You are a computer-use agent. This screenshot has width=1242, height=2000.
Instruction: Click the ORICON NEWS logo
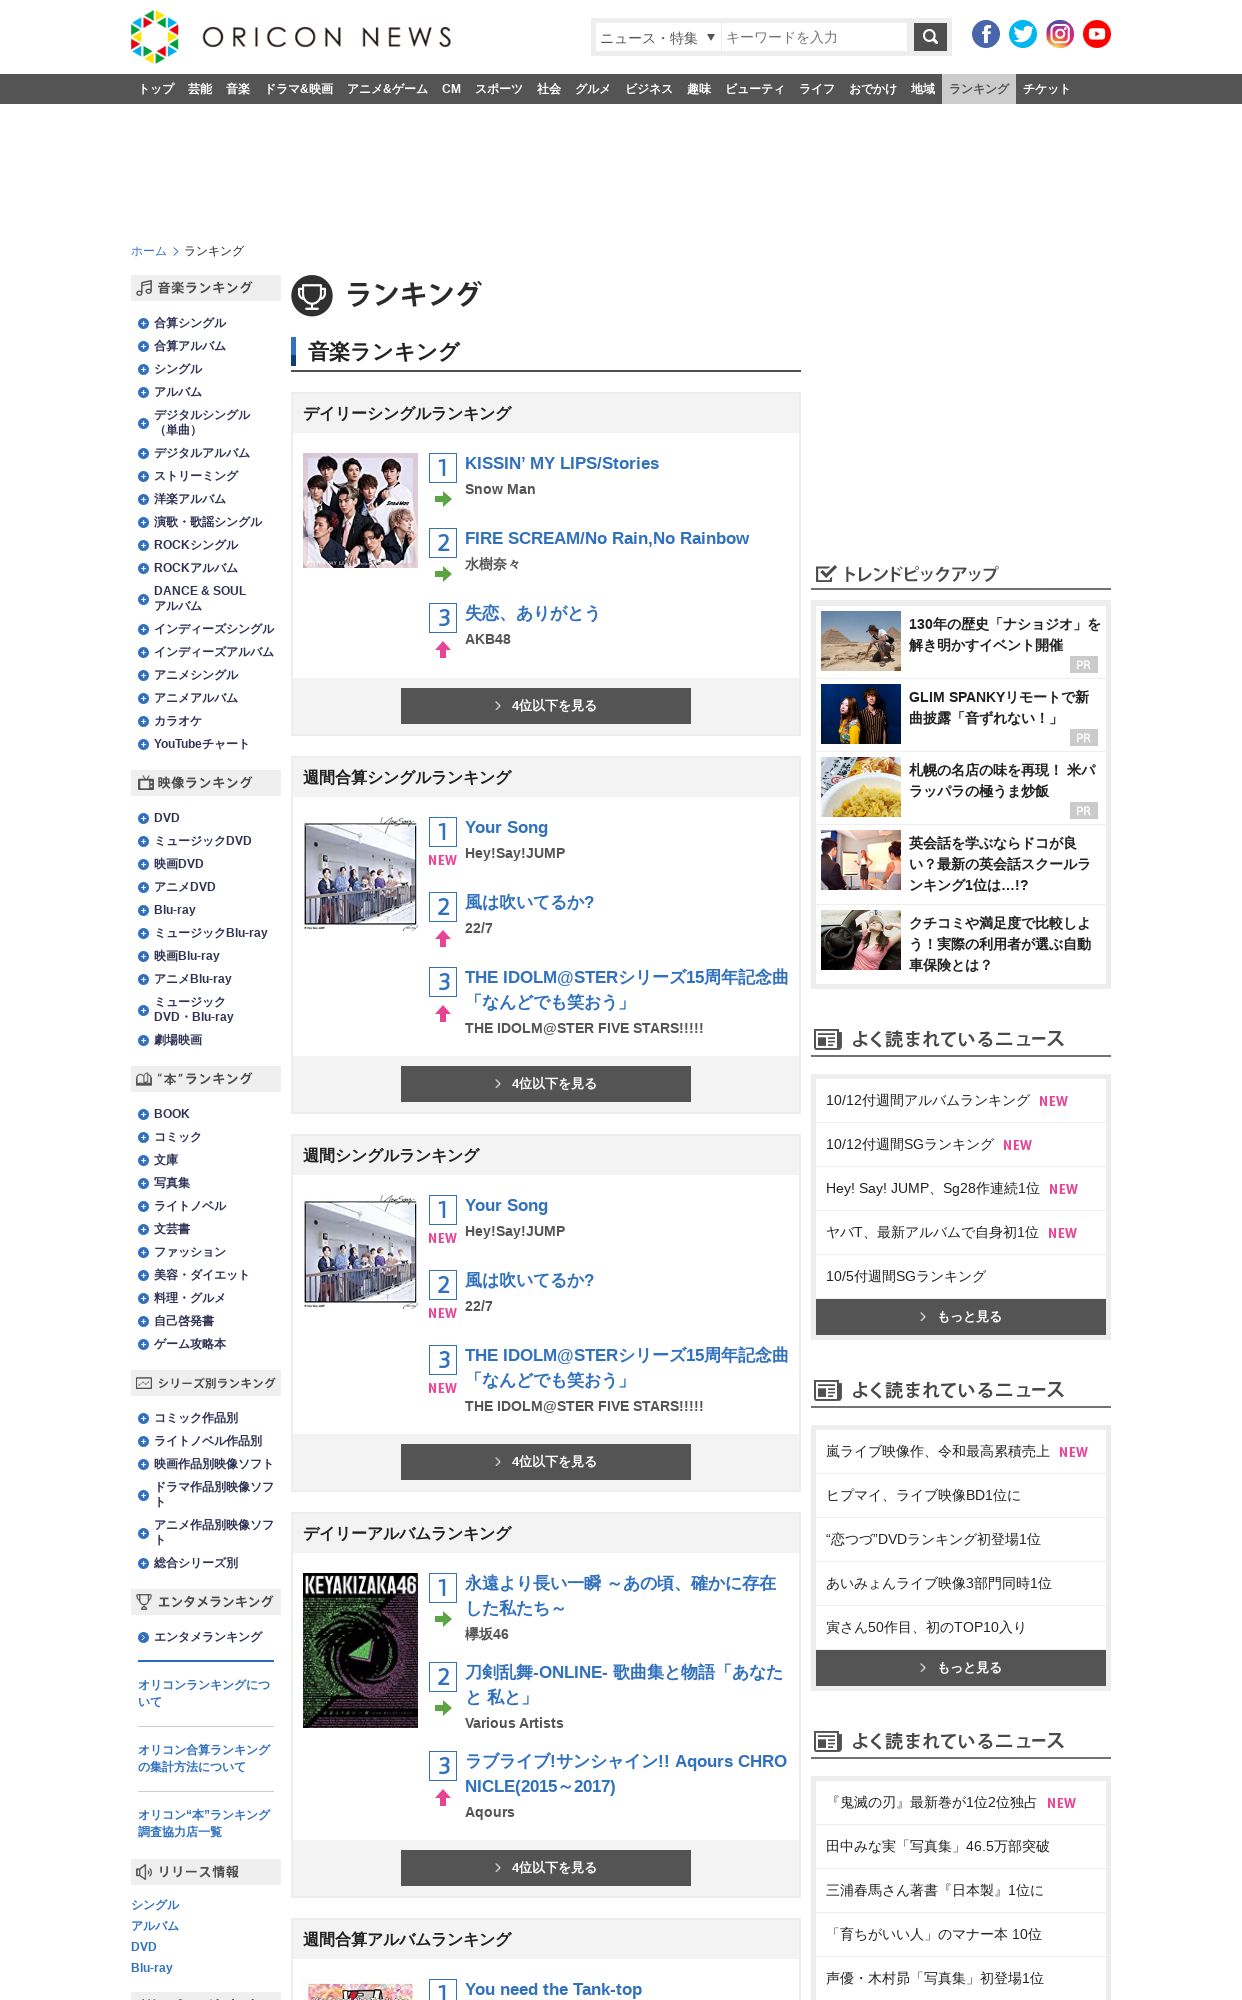click(x=291, y=37)
